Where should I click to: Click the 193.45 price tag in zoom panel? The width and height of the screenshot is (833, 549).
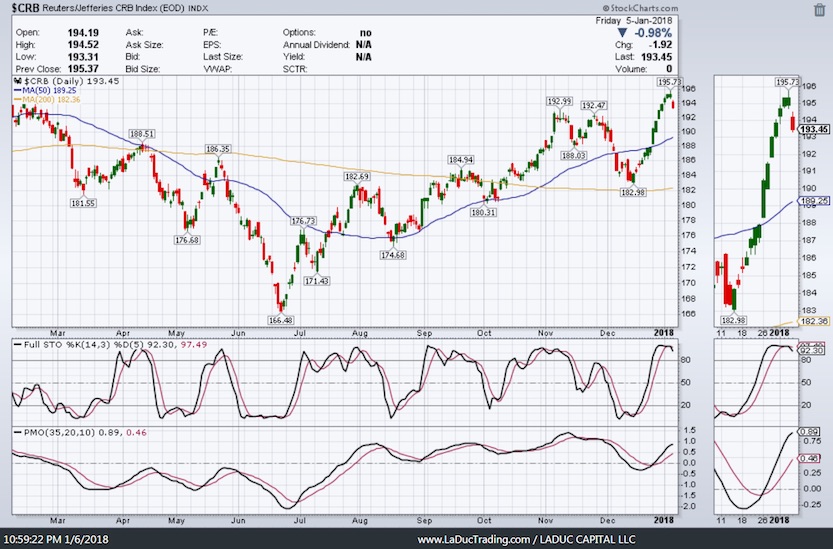(x=814, y=129)
